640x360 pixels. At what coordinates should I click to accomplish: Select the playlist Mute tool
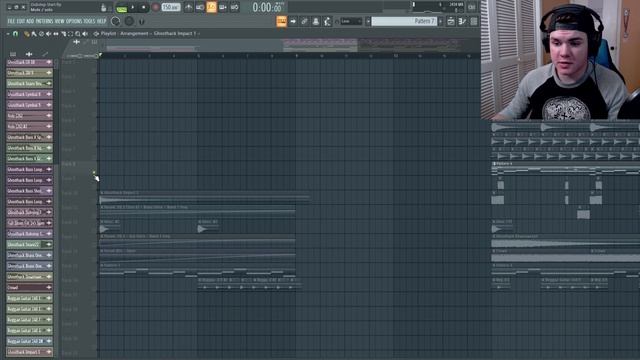pos(49,34)
